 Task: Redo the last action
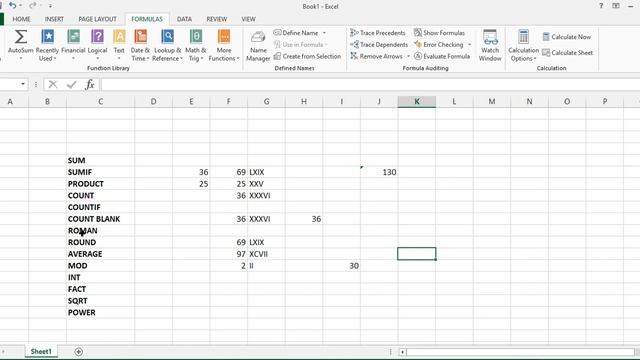(33, 6)
